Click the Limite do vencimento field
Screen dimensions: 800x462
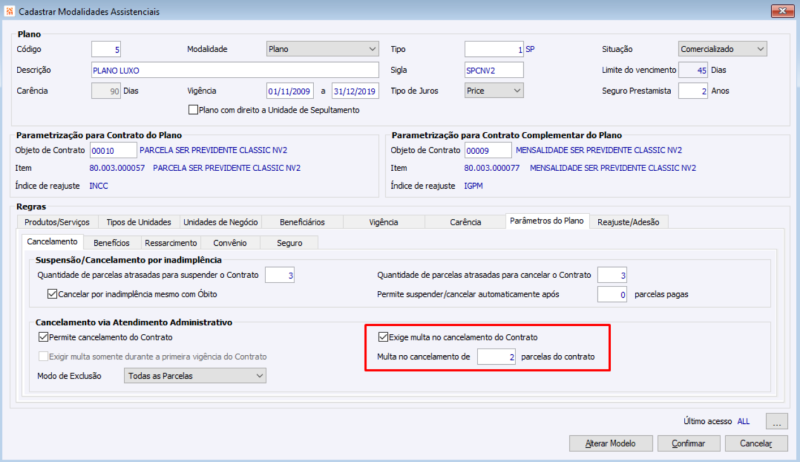(x=693, y=70)
